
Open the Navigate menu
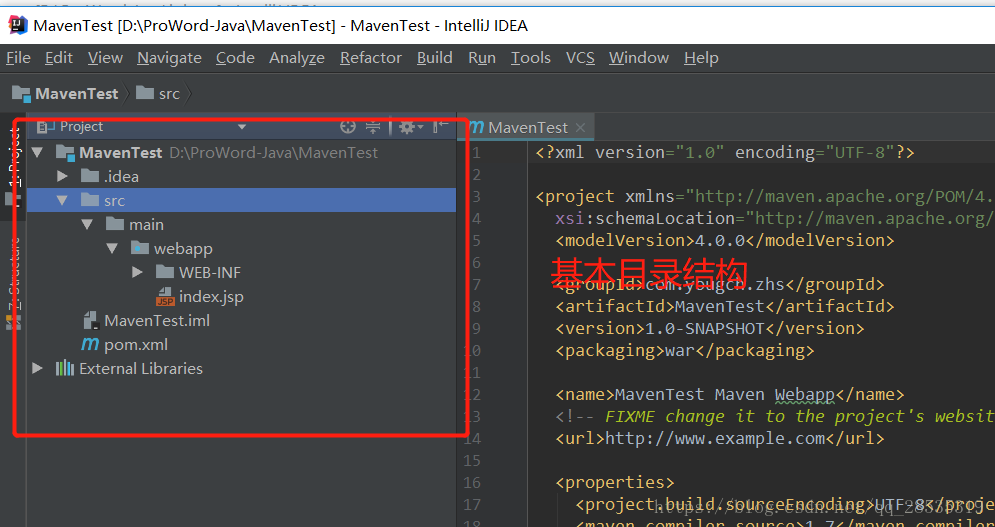pos(169,58)
